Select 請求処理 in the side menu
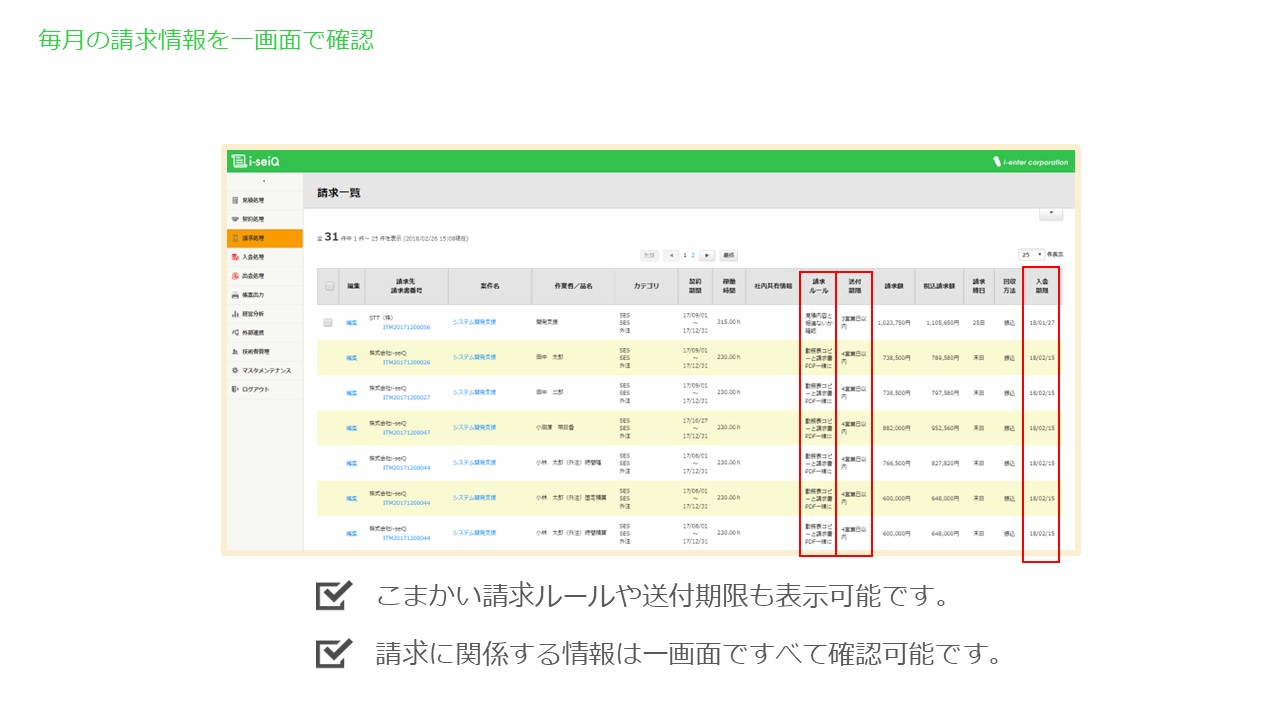The width and height of the screenshot is (1280, 720). [x=264, y=238]
